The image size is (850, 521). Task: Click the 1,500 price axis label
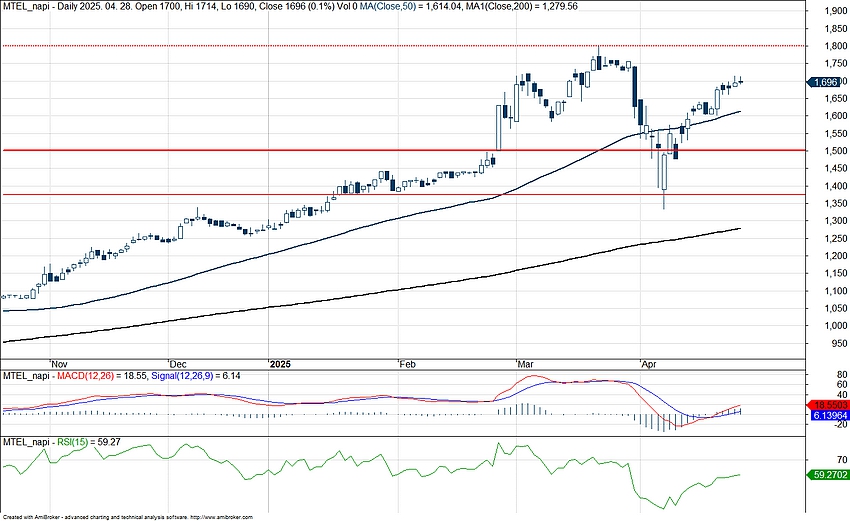835,151
